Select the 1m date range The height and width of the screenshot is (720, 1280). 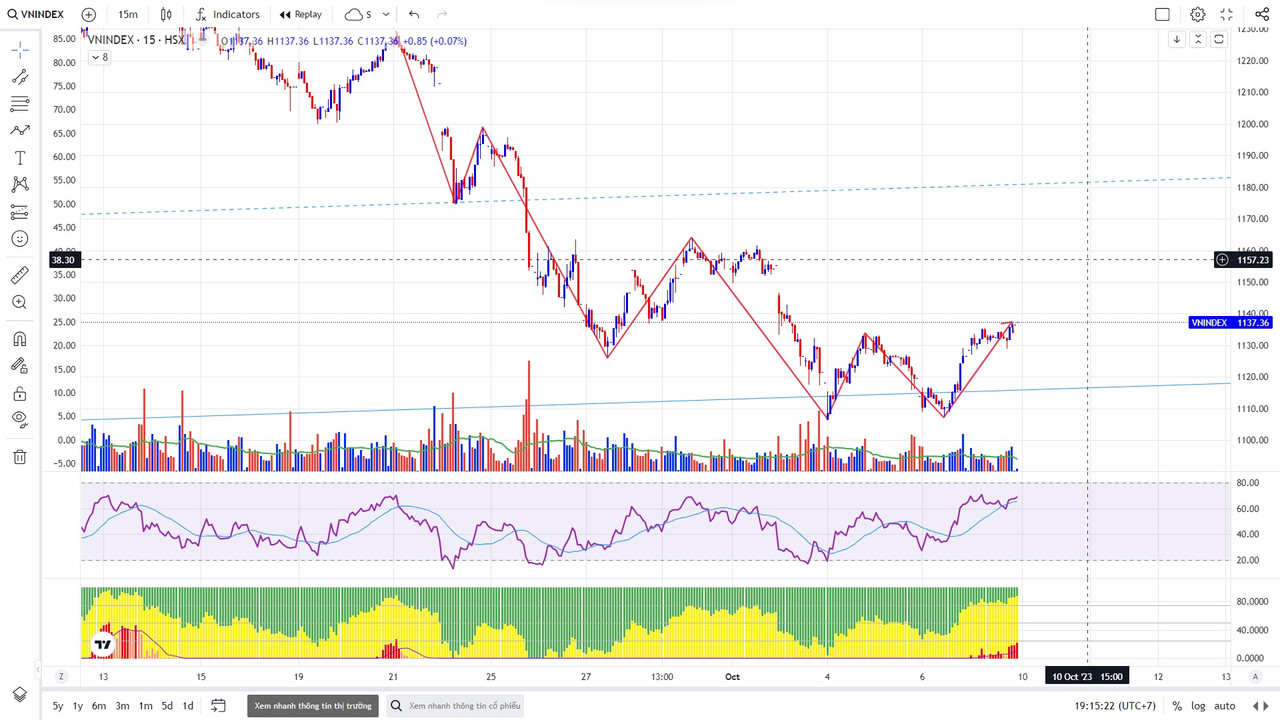pos(145,706)
